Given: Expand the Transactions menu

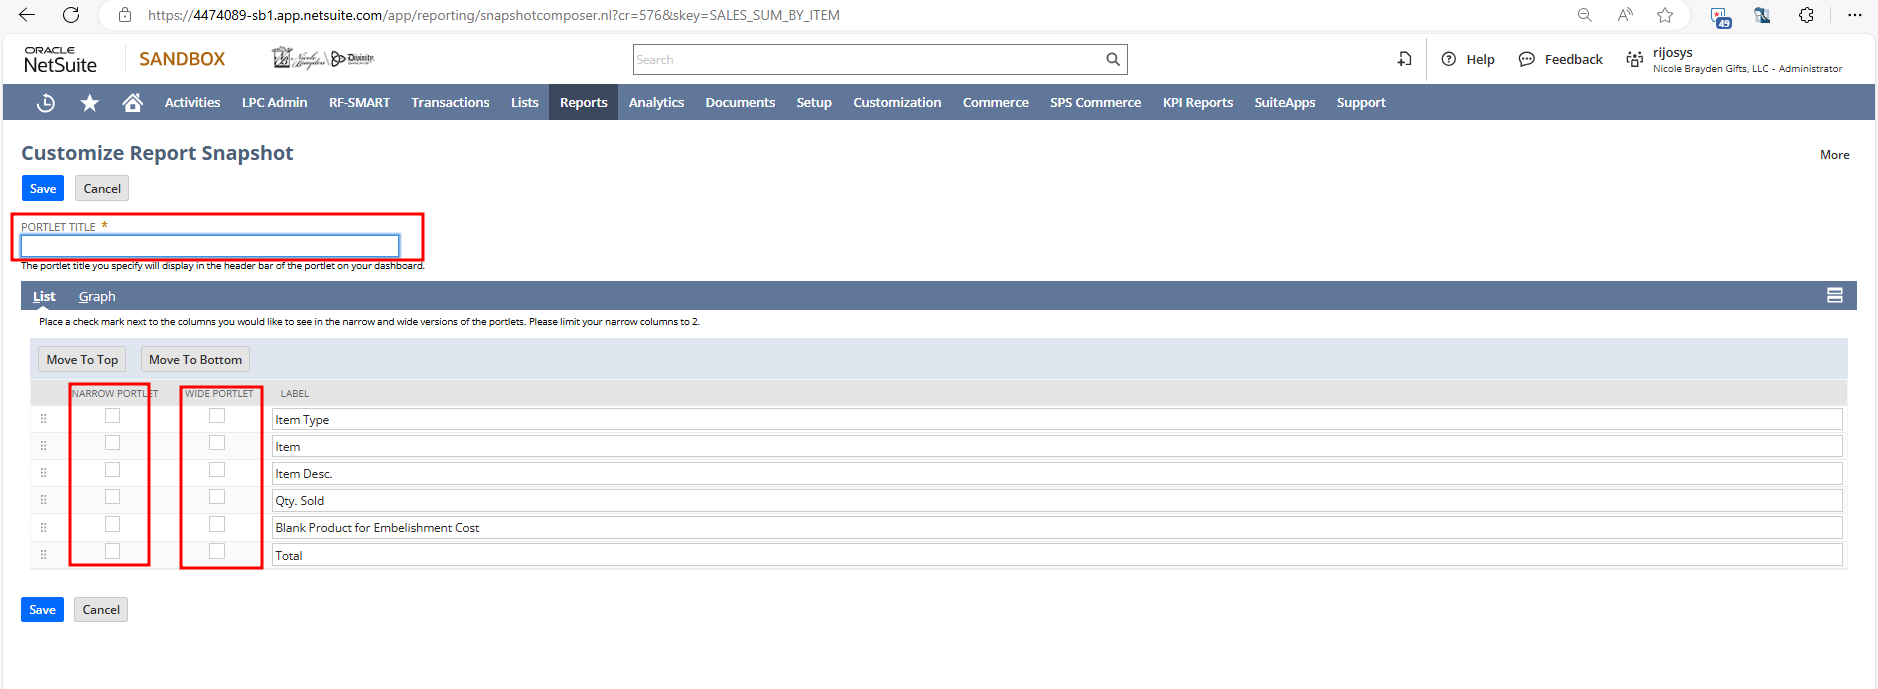Looking at the screenshot, I should point(450,103).
